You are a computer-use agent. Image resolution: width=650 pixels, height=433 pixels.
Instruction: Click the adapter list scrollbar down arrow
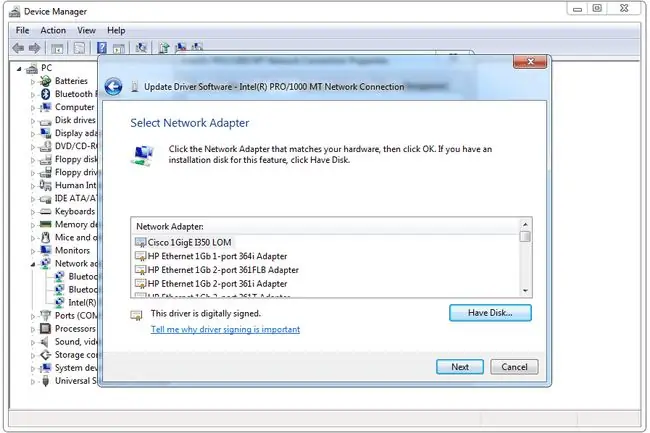pyautogui.click(x=525, y=291)
